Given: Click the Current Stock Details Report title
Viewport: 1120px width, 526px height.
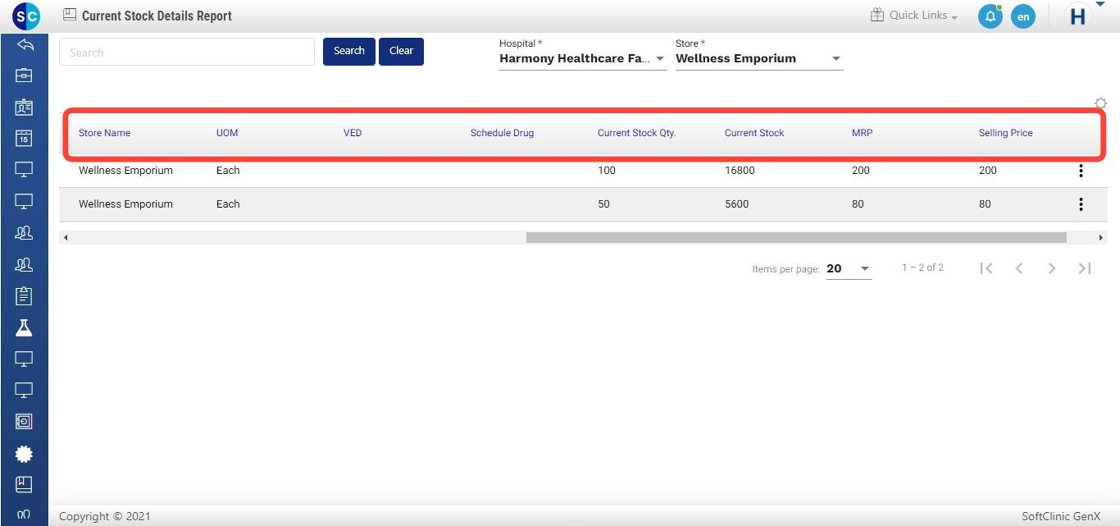Looking at the screenshot, I should (157, 16).
